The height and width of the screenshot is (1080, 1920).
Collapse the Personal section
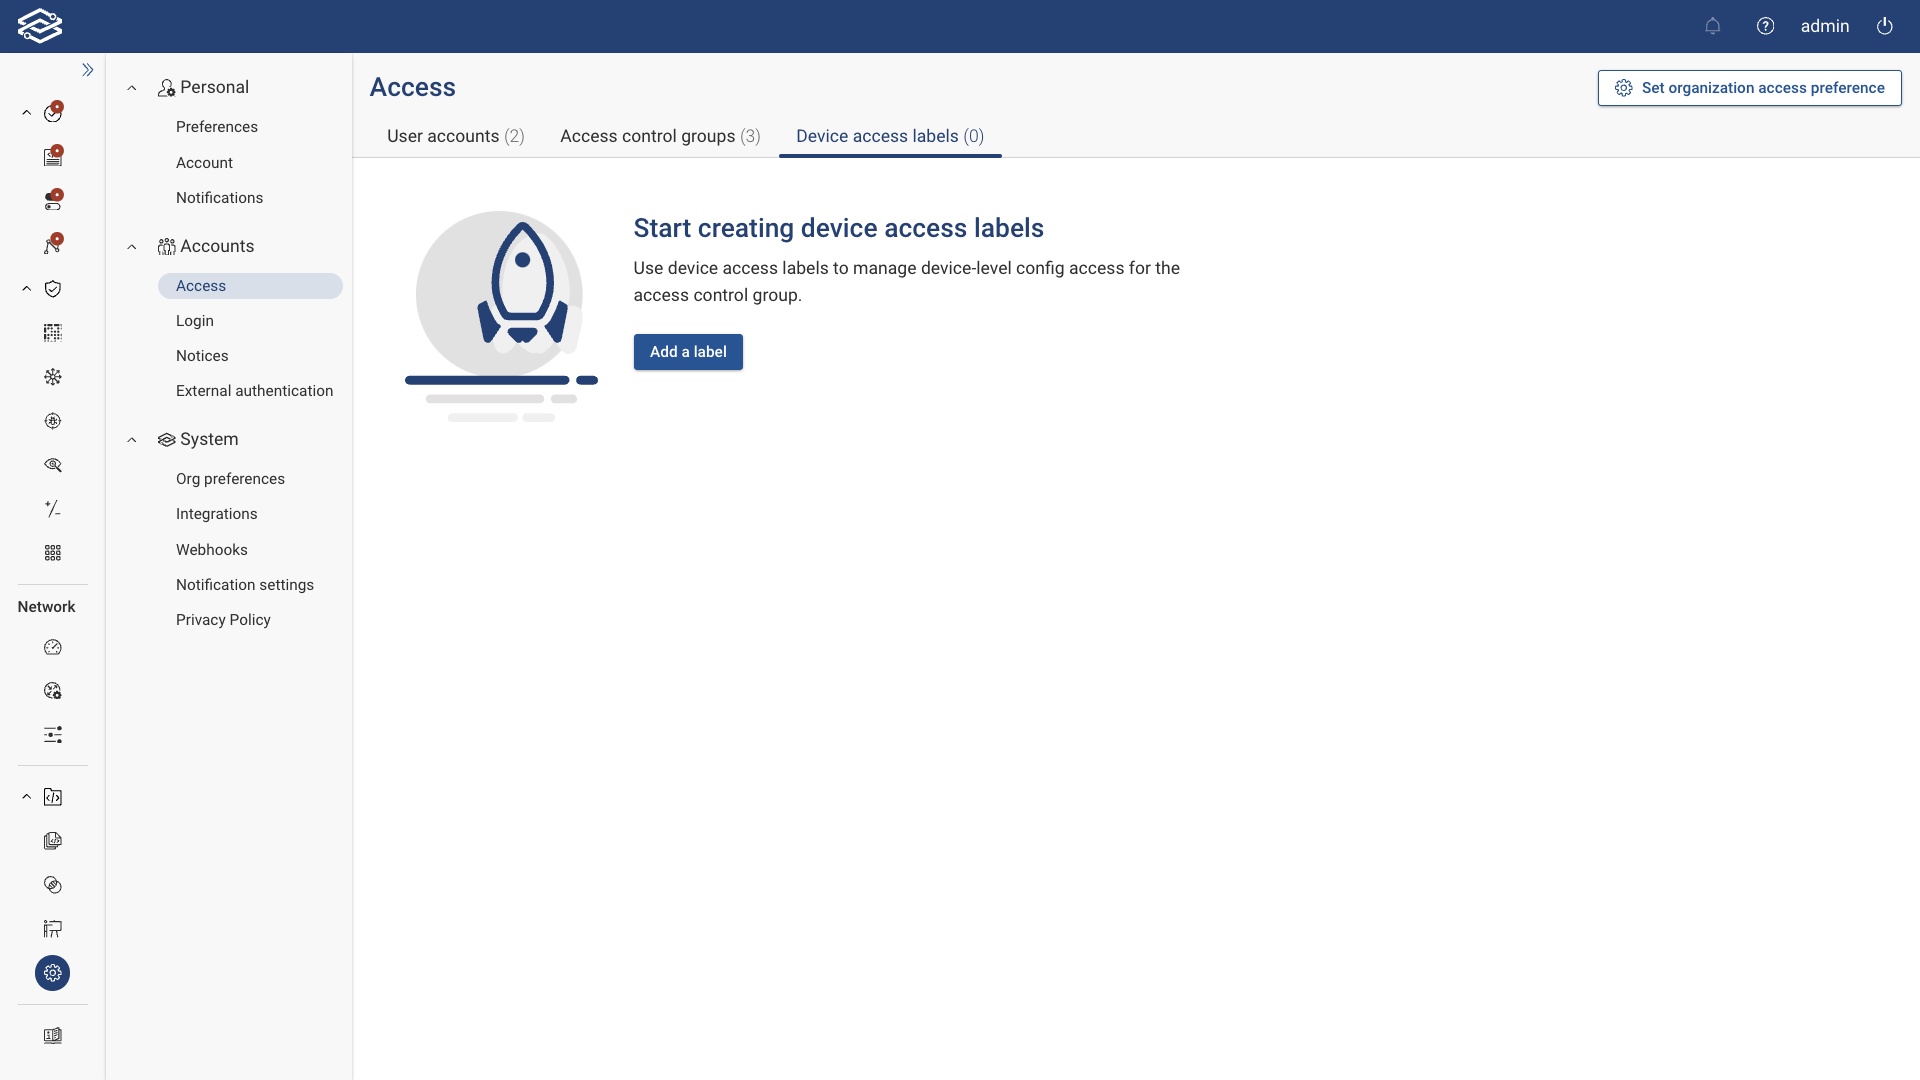click(131, 88)
